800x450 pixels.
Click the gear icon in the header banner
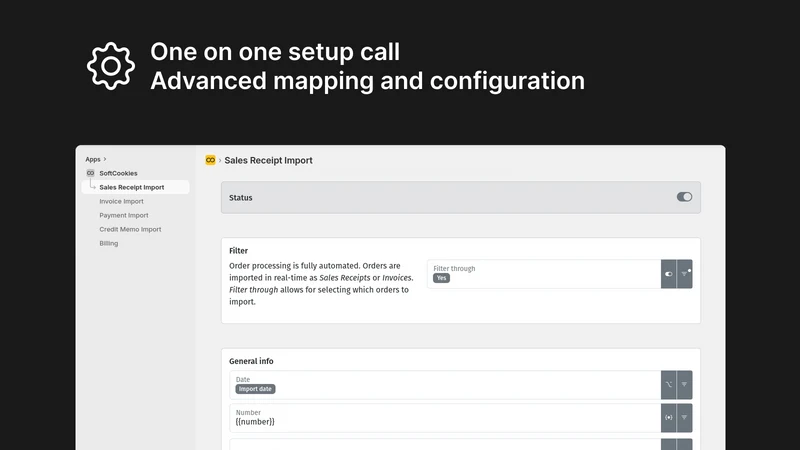pos(111,66)
